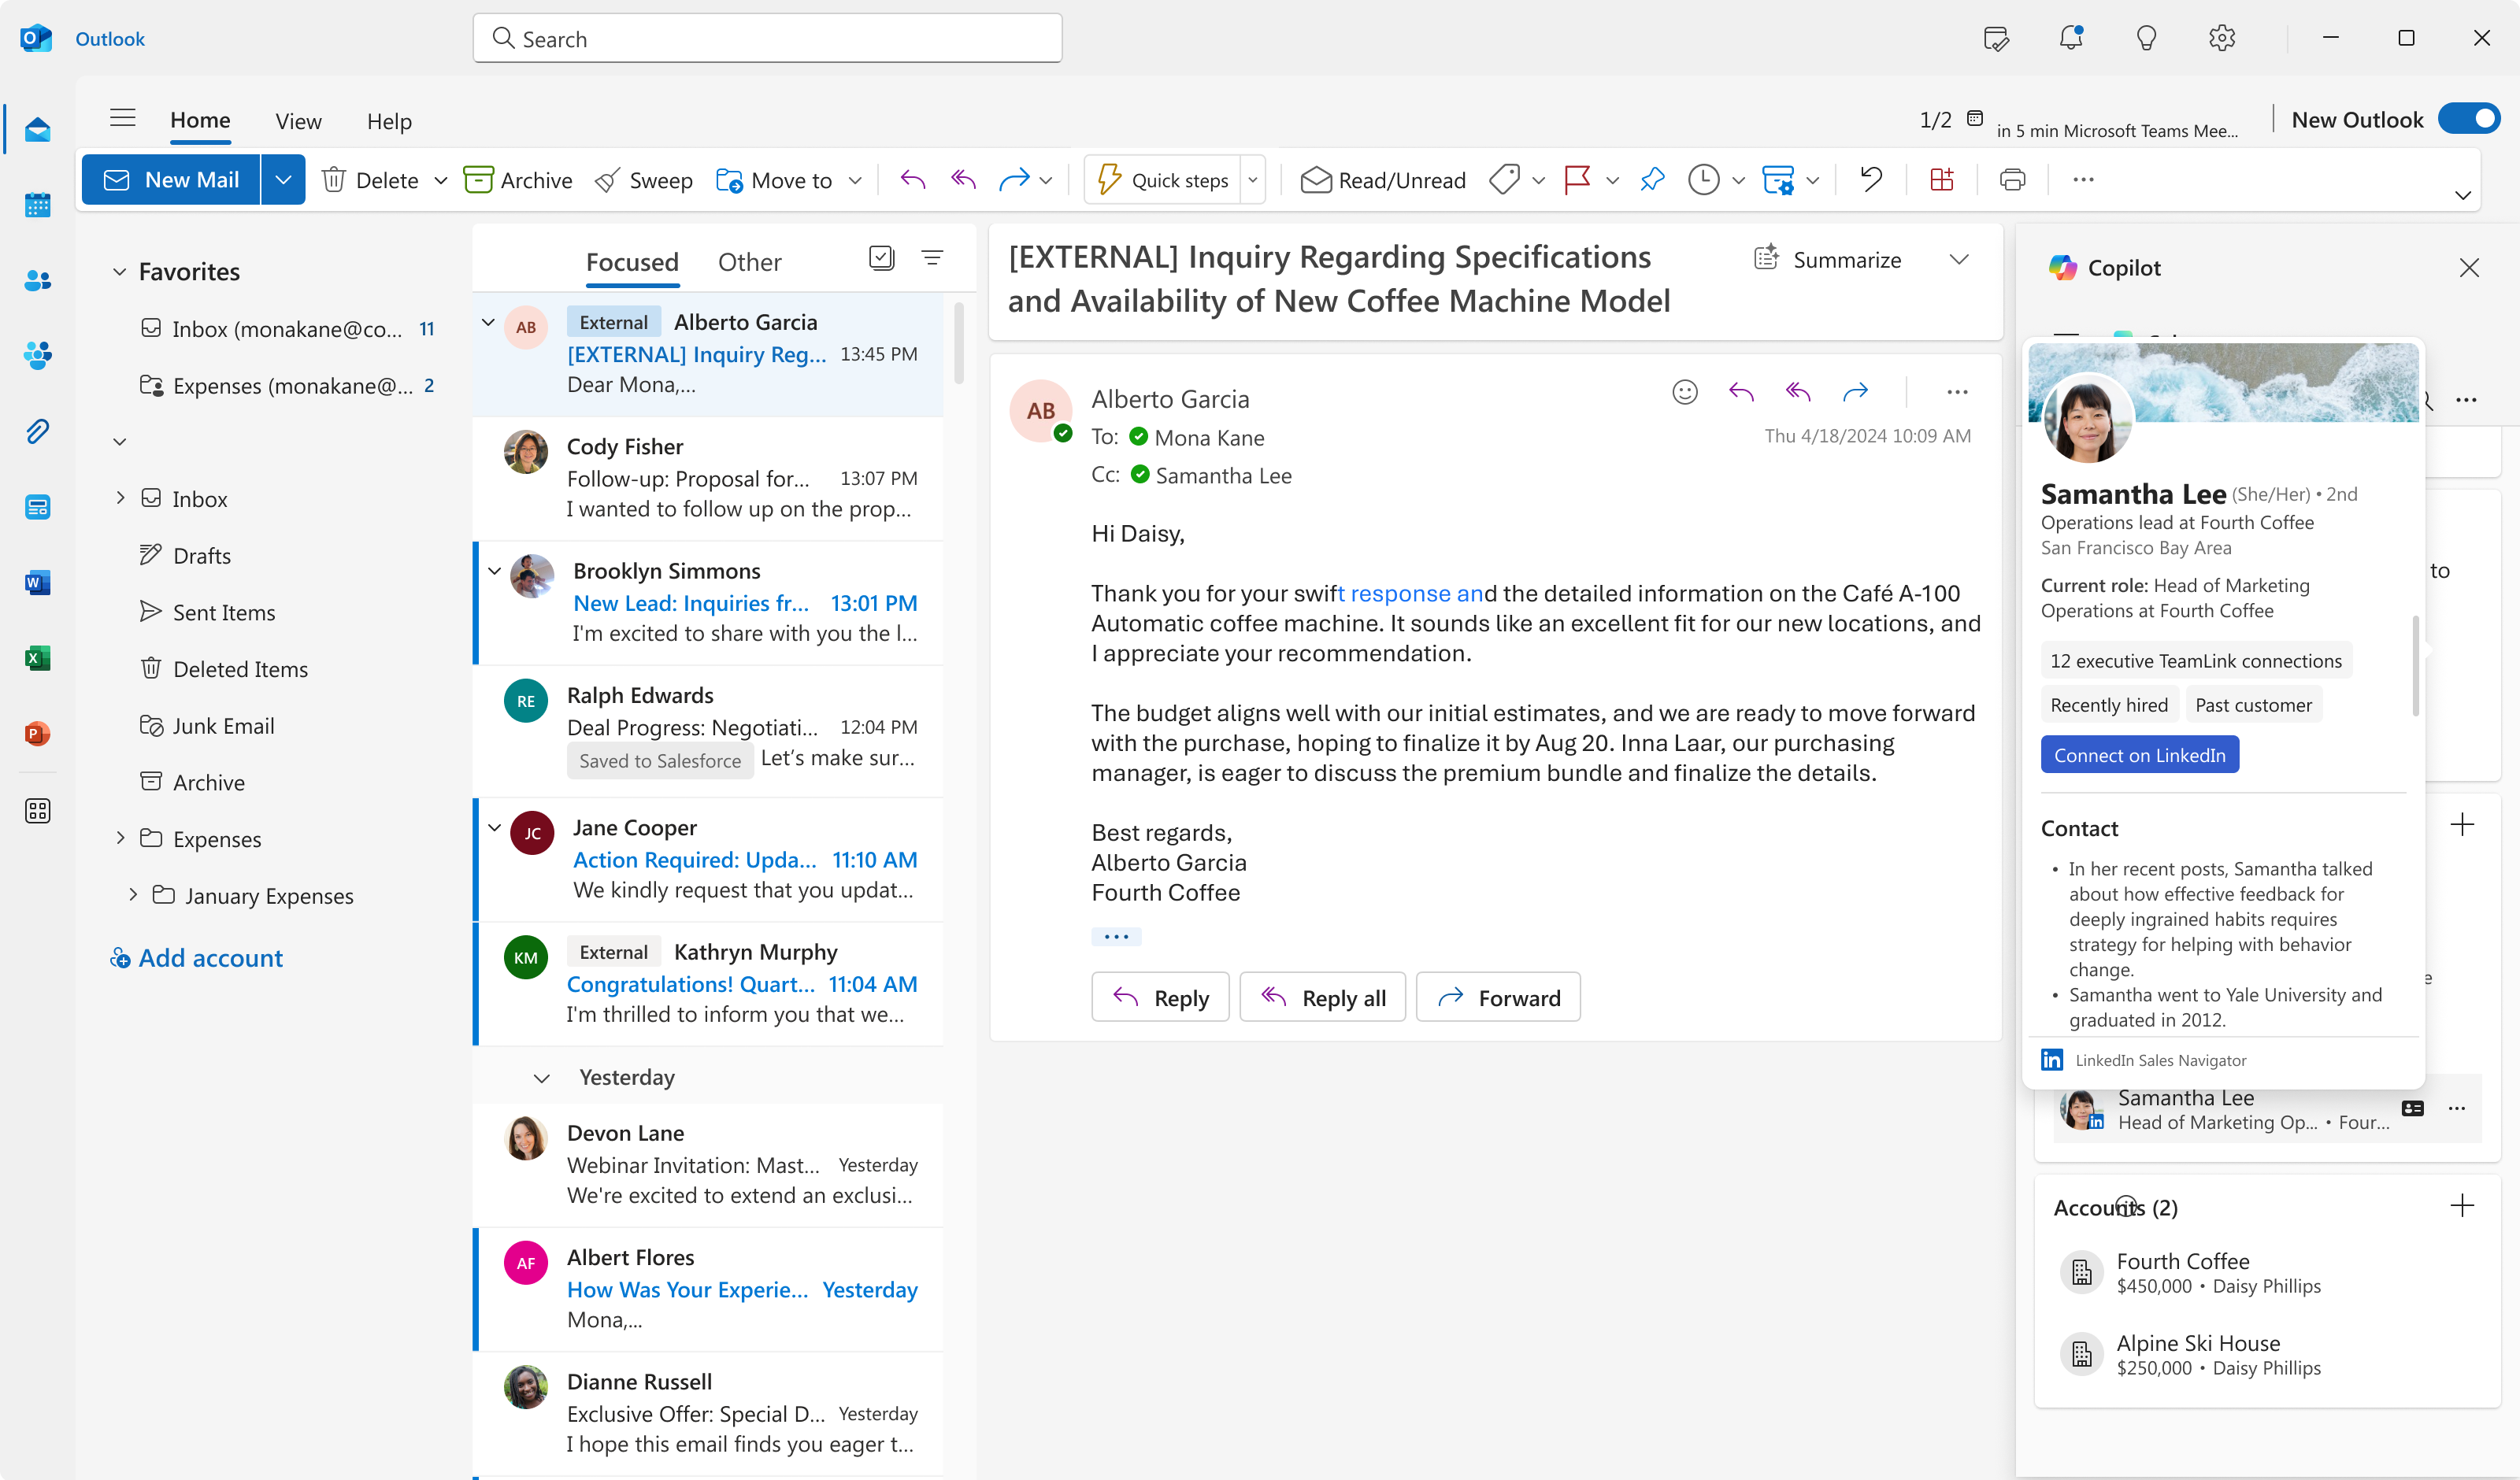This screenshot has height=1480, width=2520.
Task: Click the Search box
Action: point(767,38)
